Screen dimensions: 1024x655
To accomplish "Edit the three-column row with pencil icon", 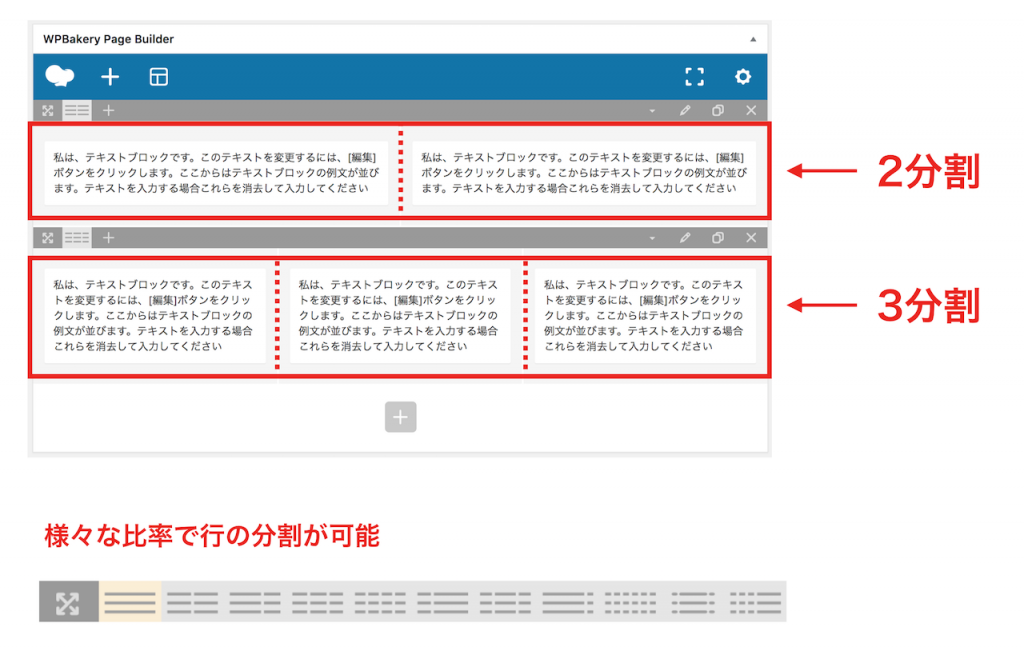I will [684, 238].
